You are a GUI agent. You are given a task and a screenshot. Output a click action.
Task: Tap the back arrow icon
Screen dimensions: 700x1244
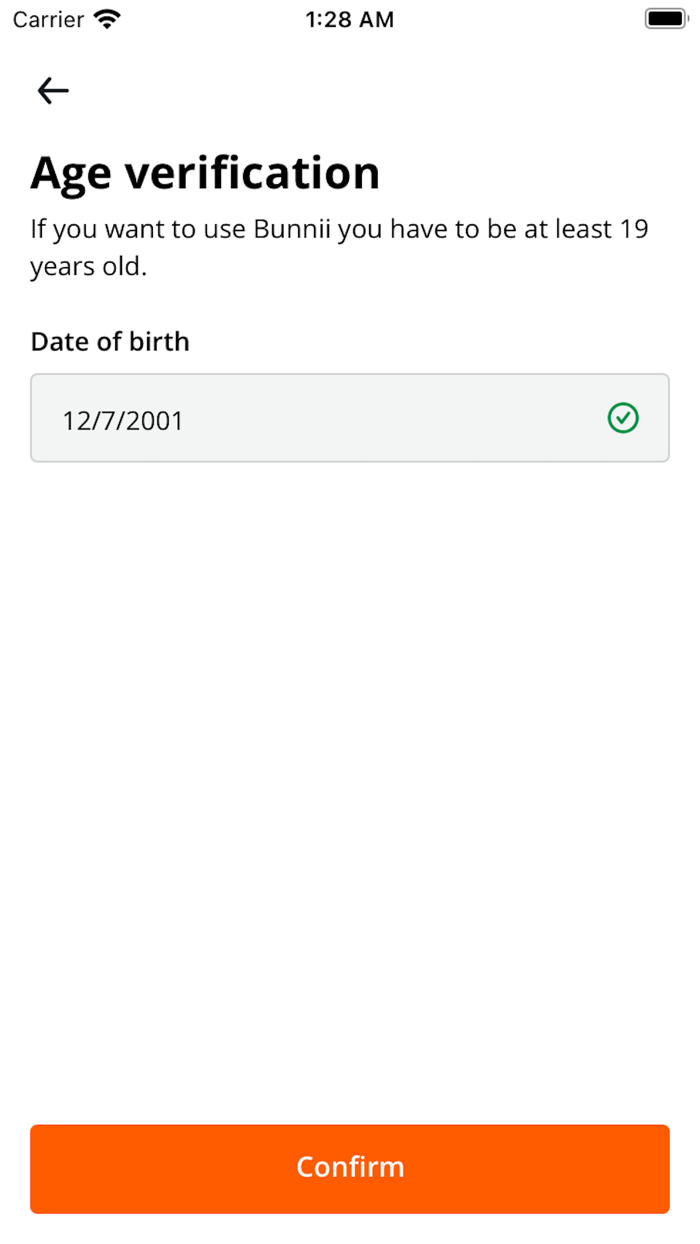(x=53, y=91)
